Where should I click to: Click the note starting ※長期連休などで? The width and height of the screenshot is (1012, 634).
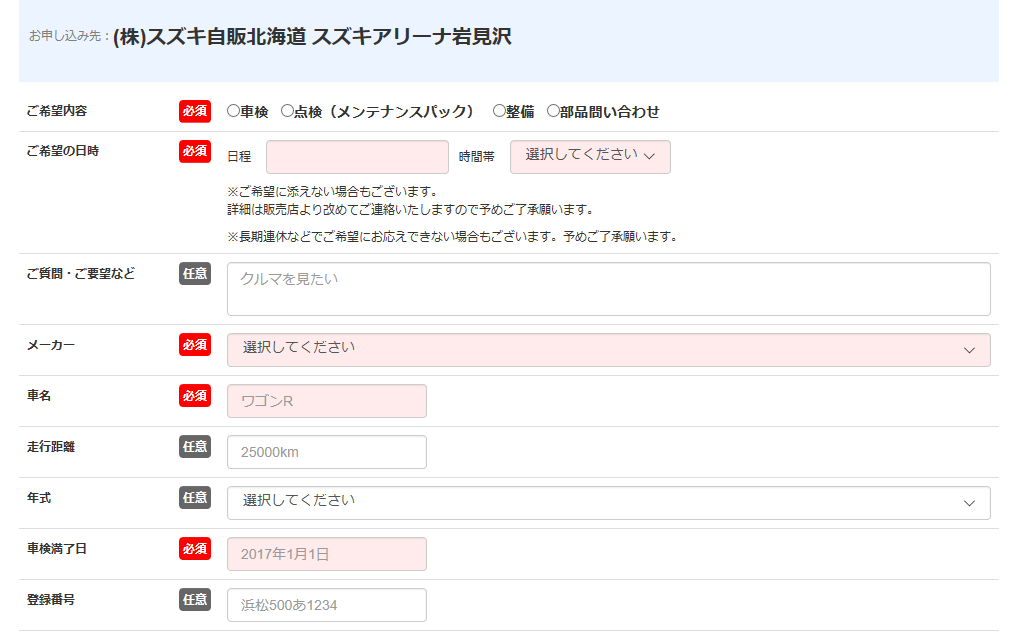[x=454, y=237]
